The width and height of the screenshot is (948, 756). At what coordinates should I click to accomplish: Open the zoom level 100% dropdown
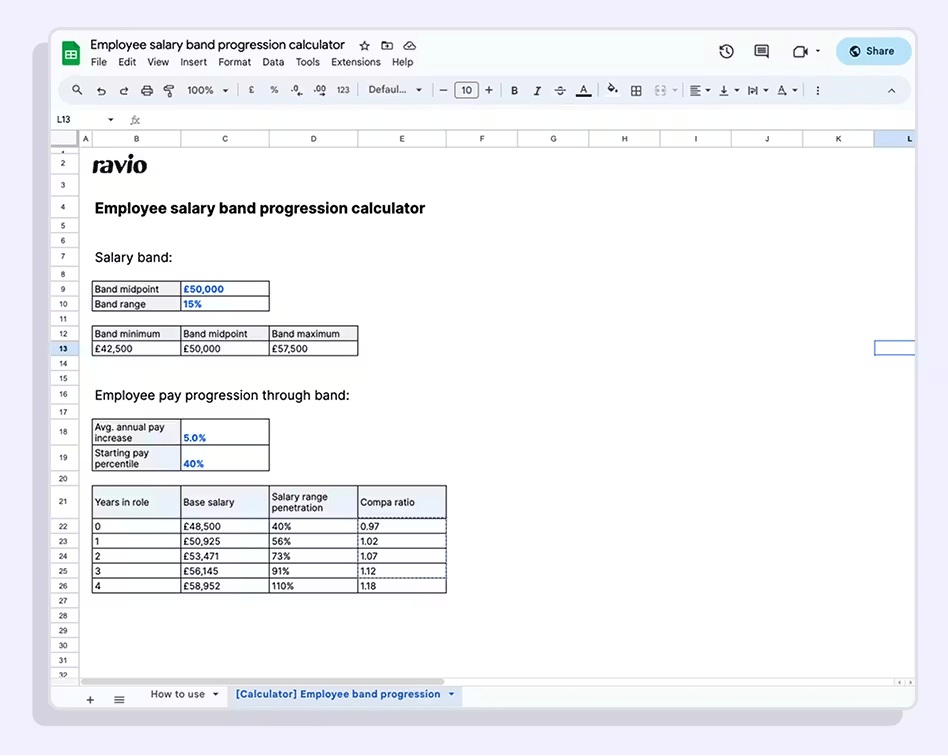207,90
